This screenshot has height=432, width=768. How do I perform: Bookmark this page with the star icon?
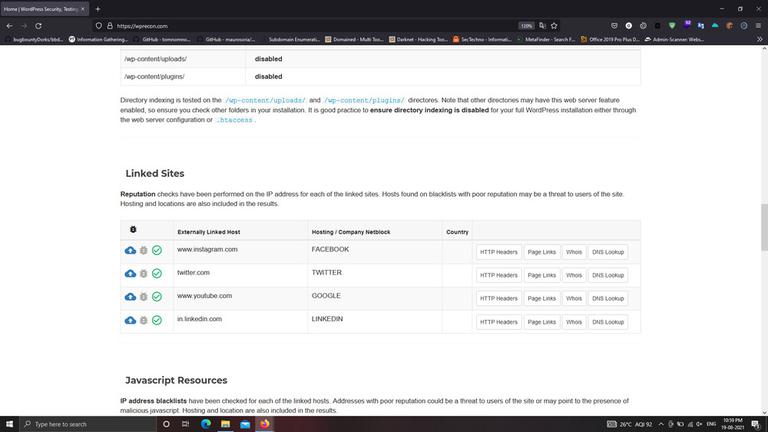tap(554, 26)
